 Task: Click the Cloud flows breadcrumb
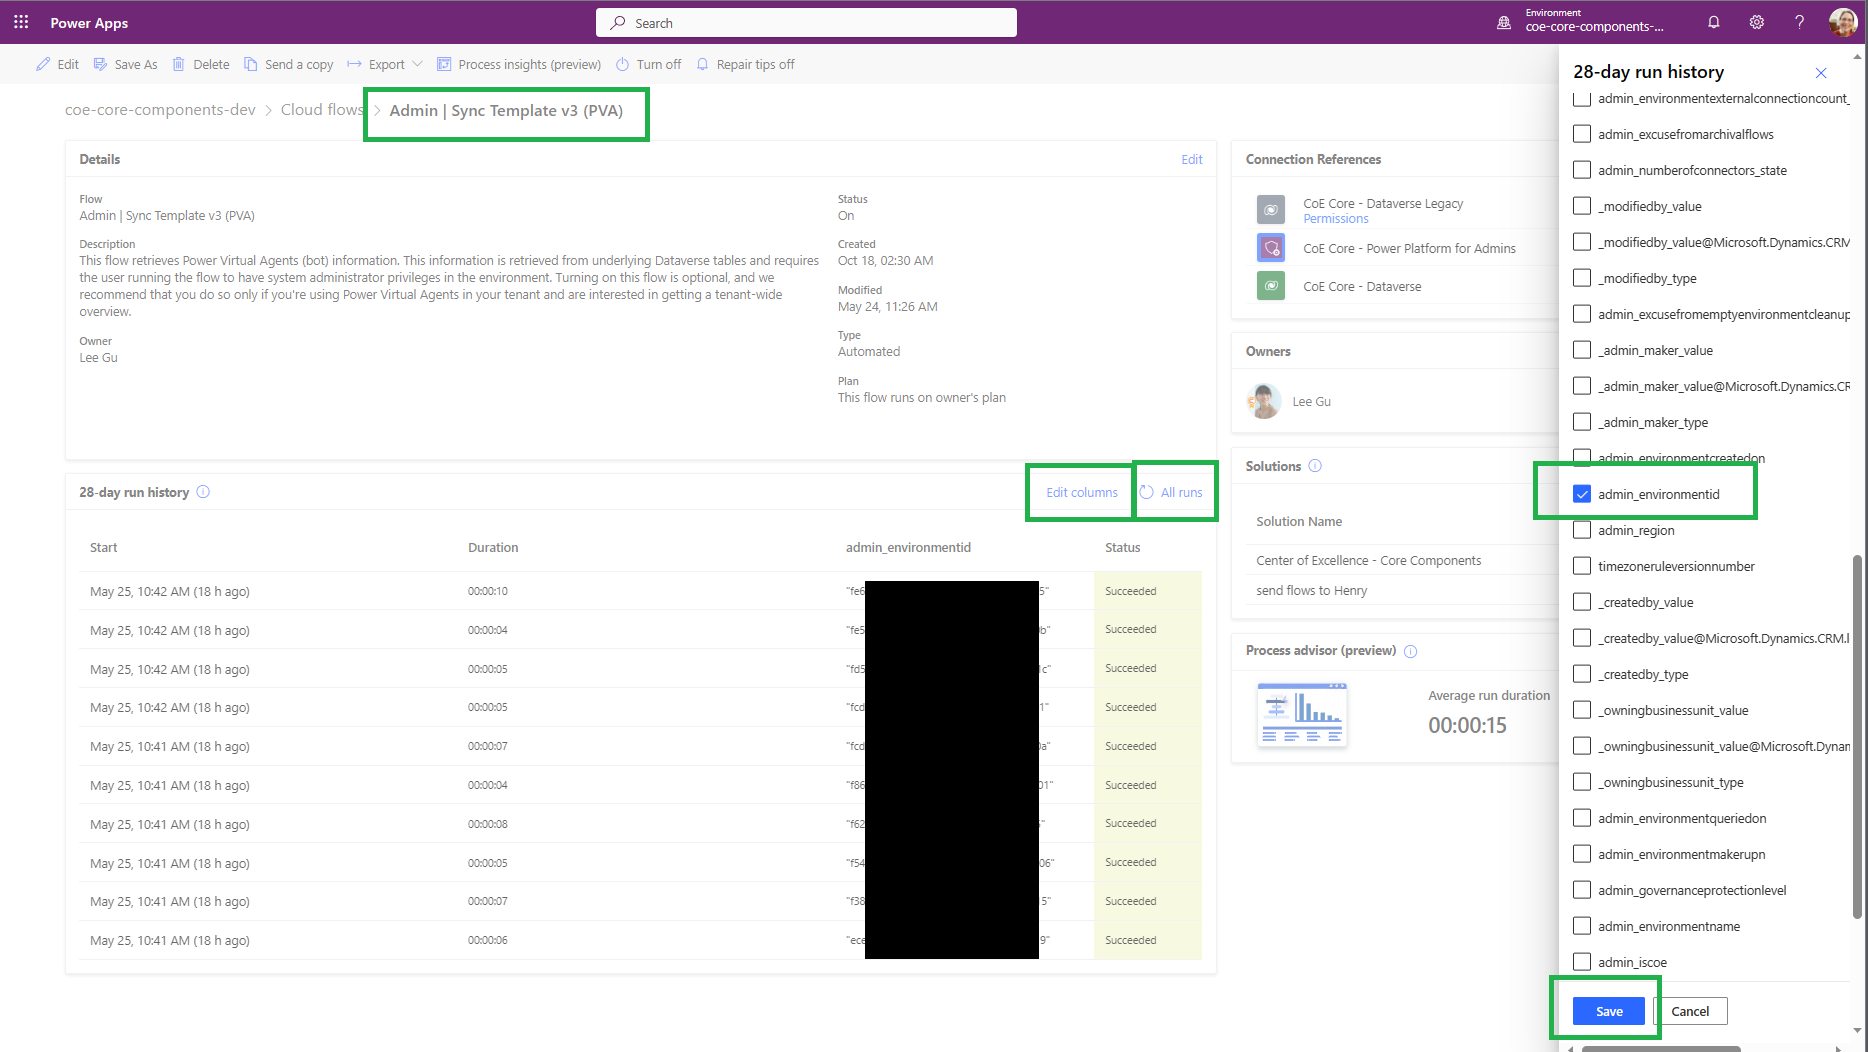click(321, 109)
